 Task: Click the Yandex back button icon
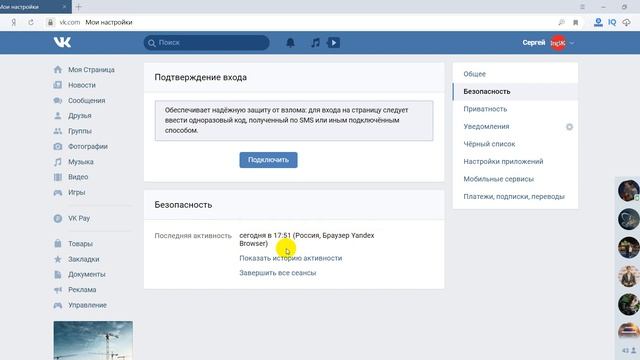13,22
